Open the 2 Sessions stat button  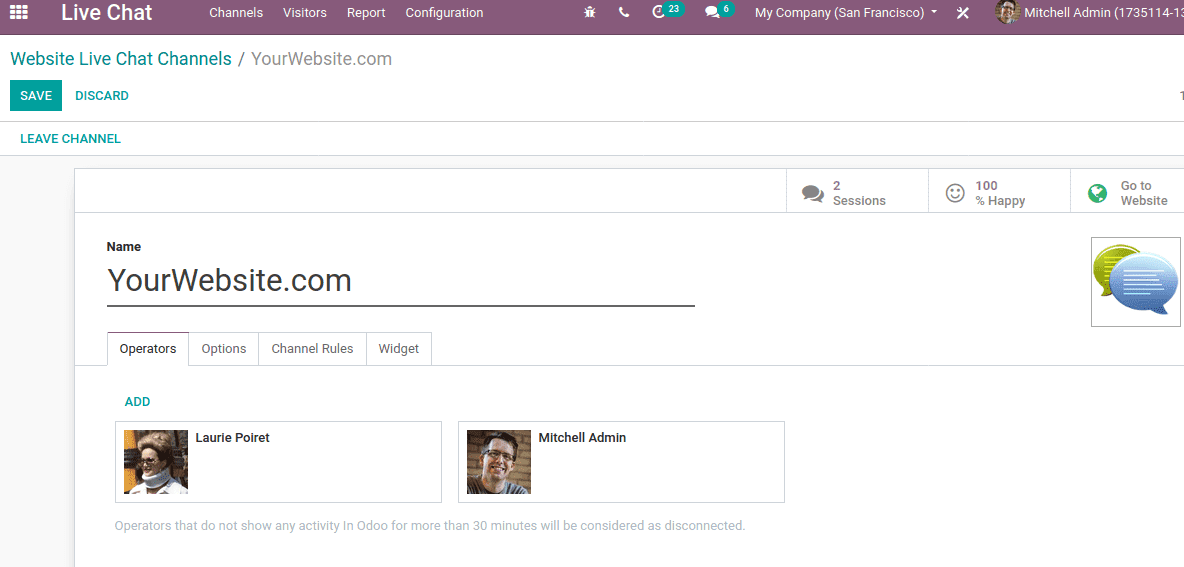point(857,193)
